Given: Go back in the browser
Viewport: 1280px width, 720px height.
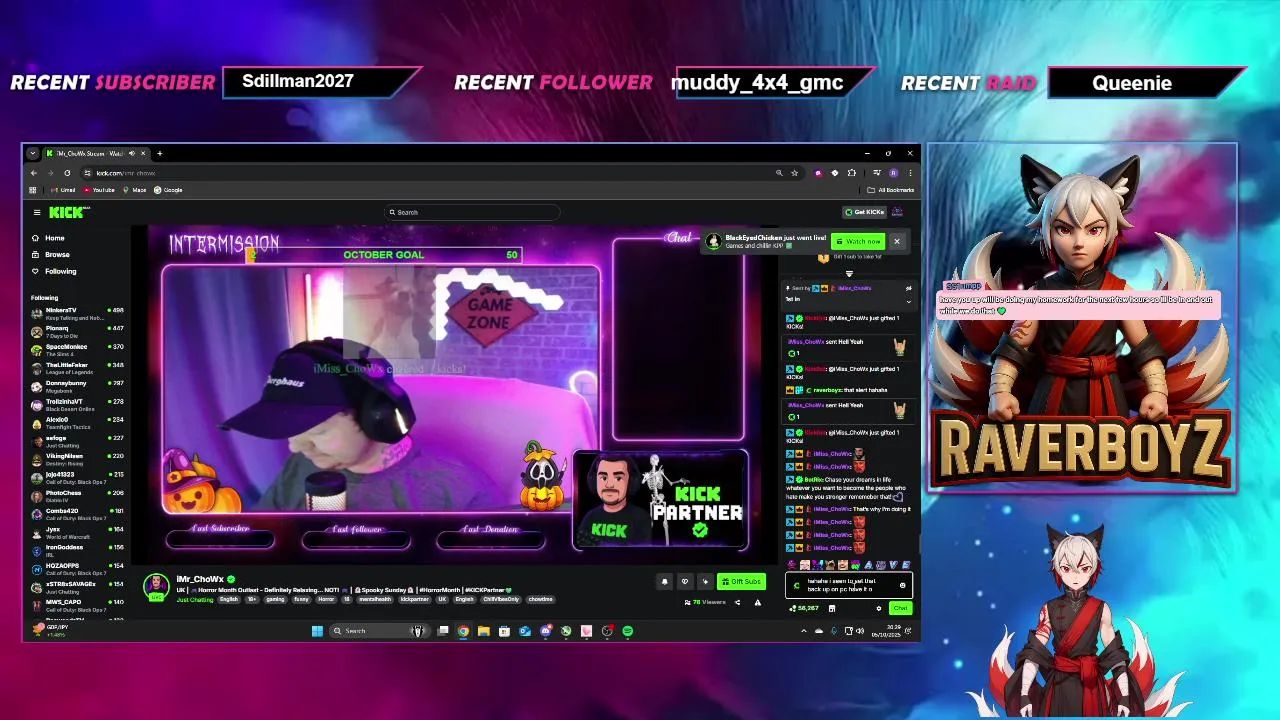Looking at the screenshot, I should [33, 173].
